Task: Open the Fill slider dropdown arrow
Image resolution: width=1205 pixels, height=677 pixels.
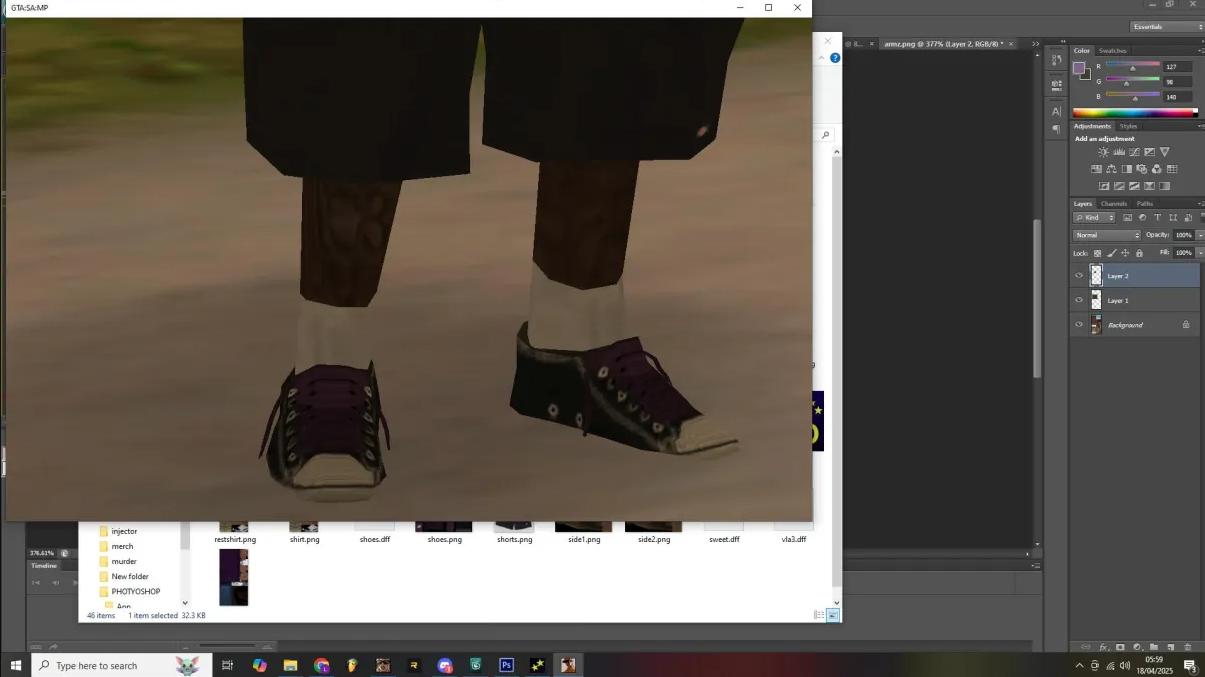Action: pos(1199,253)
